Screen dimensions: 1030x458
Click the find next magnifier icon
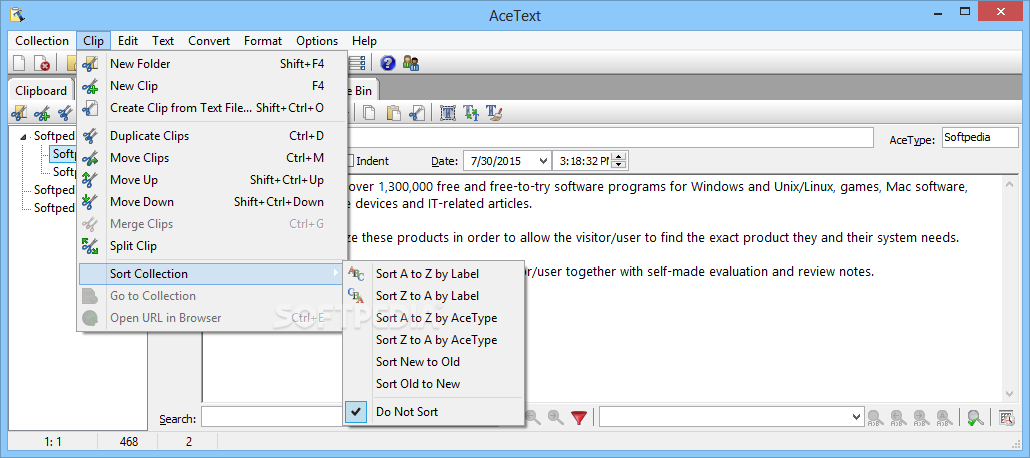coord(556,417)
